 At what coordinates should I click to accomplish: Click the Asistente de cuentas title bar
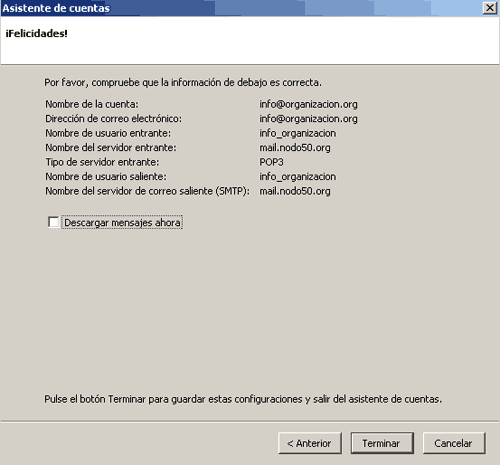click(x=233, y=8)
